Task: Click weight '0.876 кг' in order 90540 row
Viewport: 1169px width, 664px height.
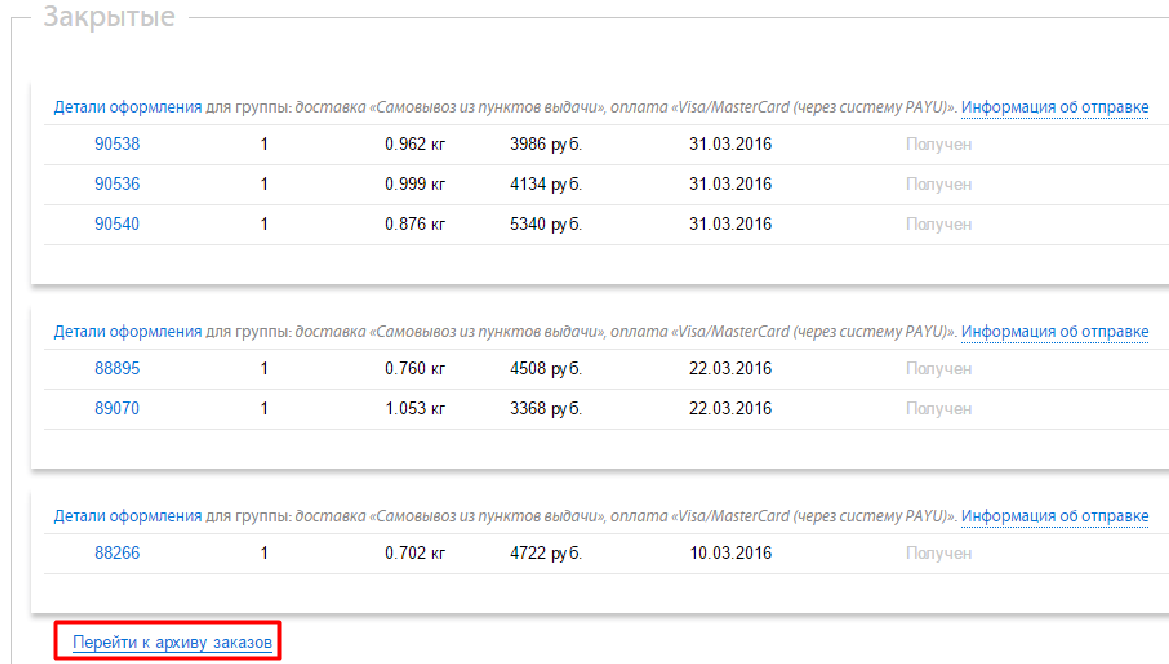Action: coord(415,224)
